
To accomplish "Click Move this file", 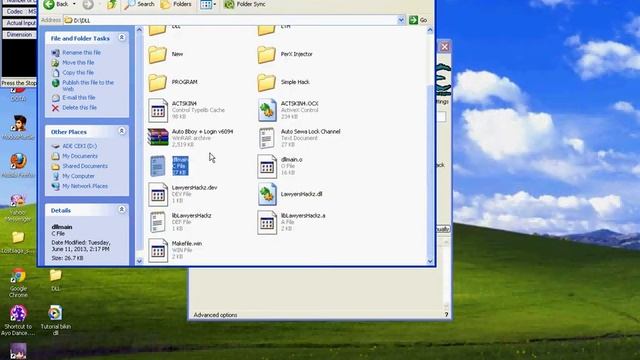I will pyautogui.click(x=78, y=62).
